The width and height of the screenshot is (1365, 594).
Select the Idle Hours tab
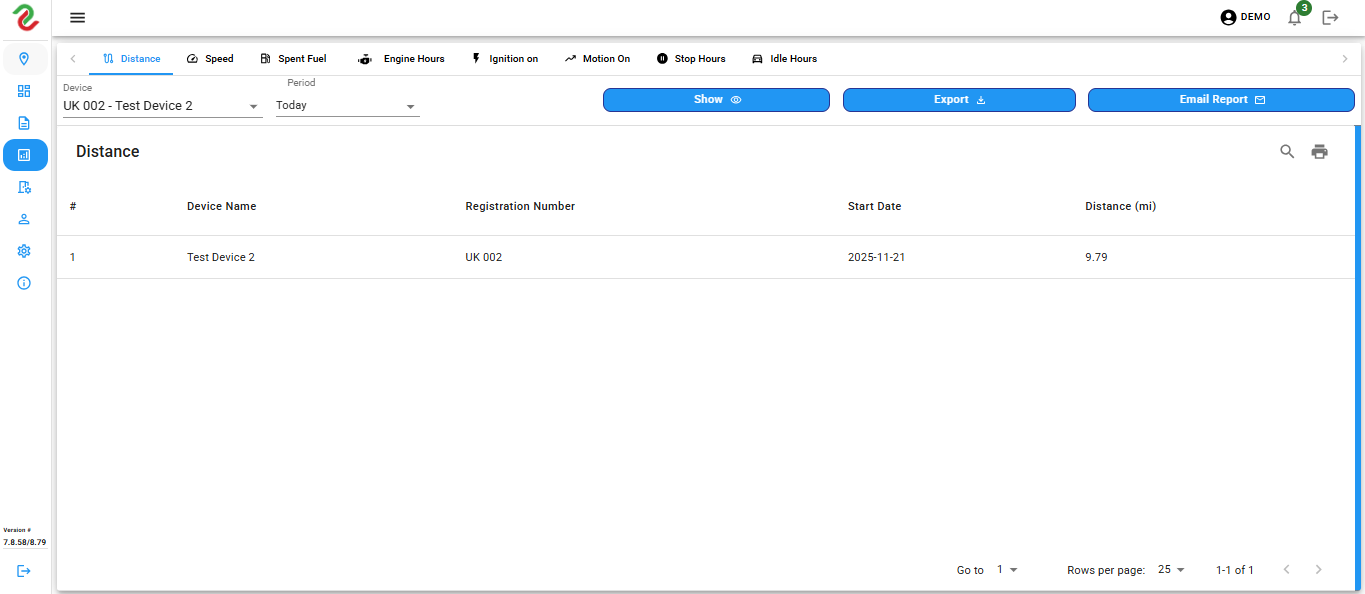click(x=784, y=59)
